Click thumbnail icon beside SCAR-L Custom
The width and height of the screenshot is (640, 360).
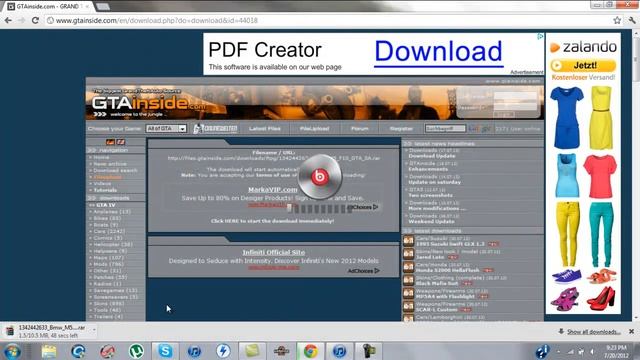(409, 307)
